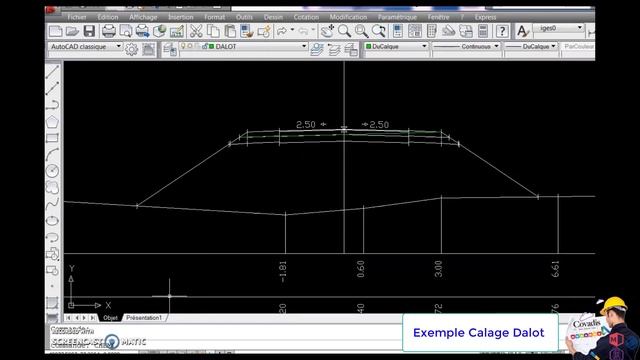Expand the AutoCAD classique workspace dropdown
This screenshot has width=640, height=360.
point(118,46)
